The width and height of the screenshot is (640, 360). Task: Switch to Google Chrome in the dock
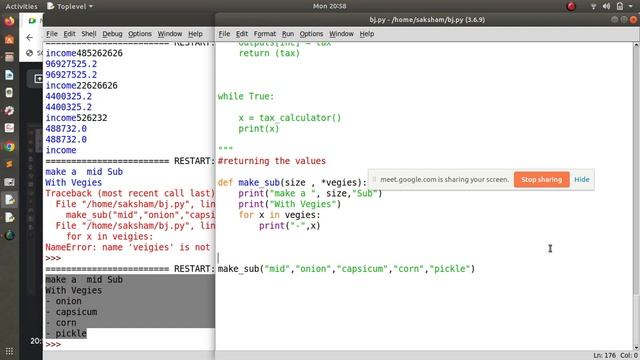coord(9,147)
